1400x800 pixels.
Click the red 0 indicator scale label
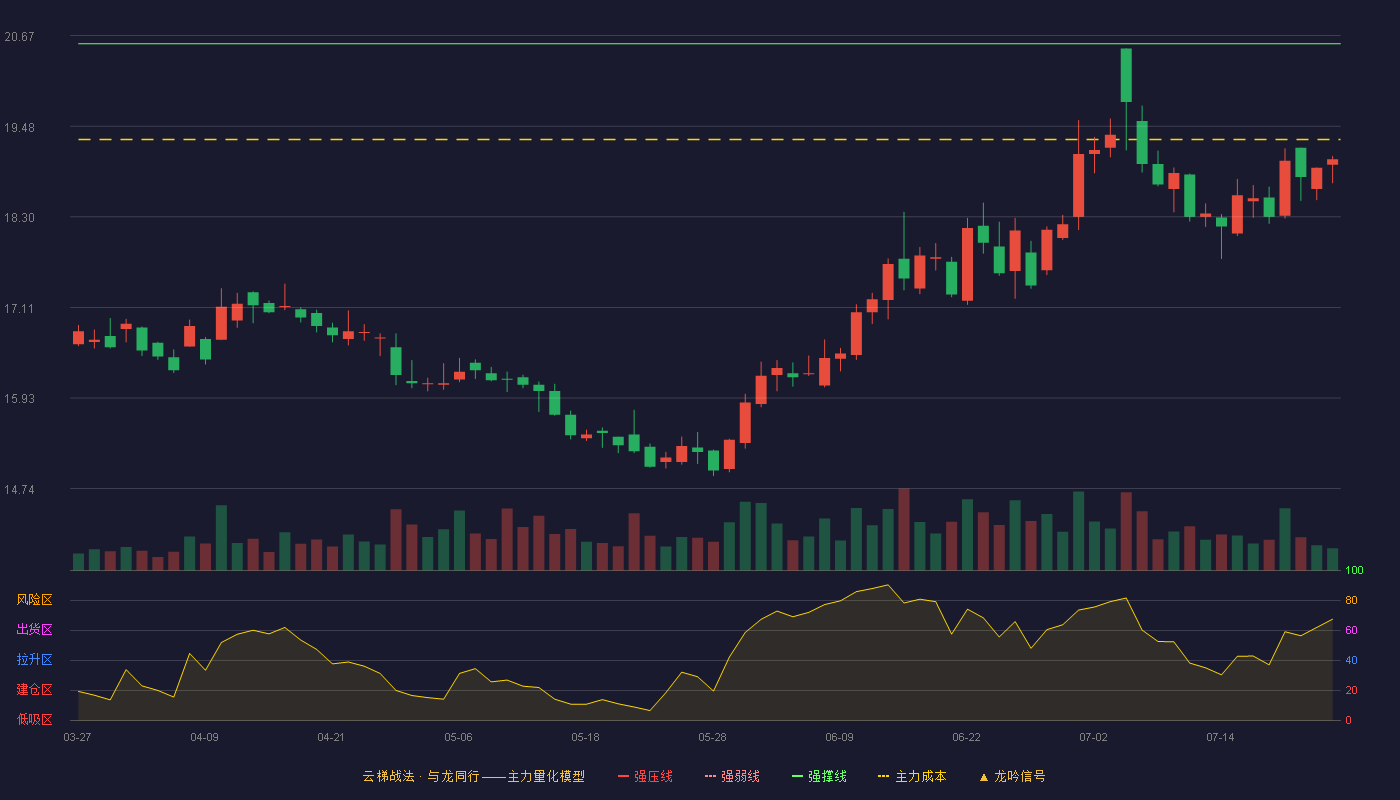pos(1348,720)
